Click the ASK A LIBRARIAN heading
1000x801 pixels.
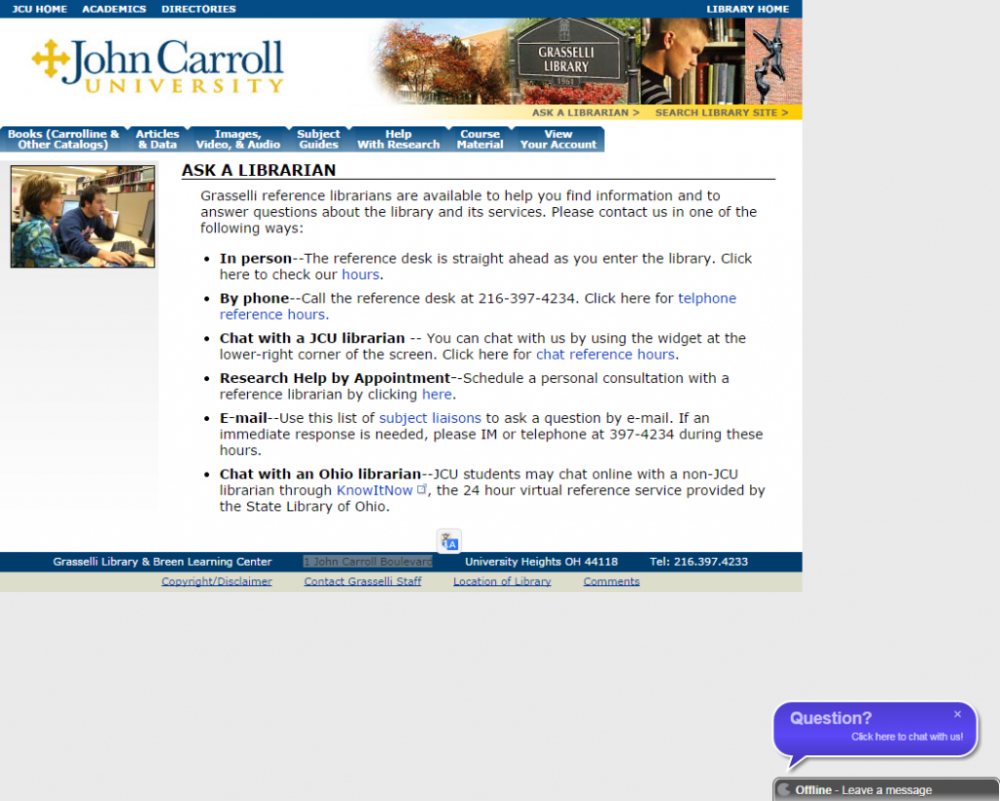click(258, 170)
